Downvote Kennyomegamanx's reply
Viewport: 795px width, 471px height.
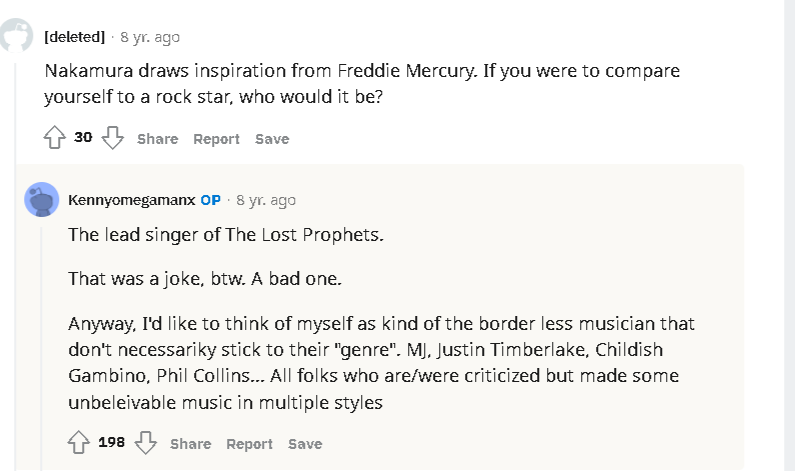(x=146, y=443)
